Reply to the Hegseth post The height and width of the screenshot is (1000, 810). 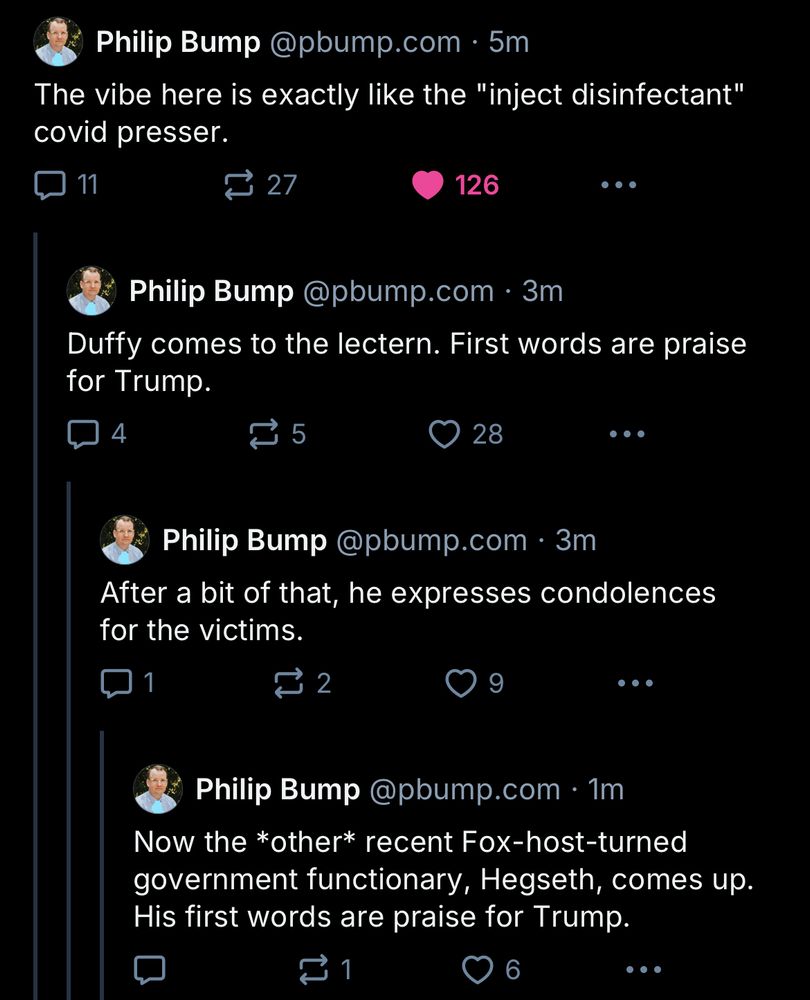[151, 968]
